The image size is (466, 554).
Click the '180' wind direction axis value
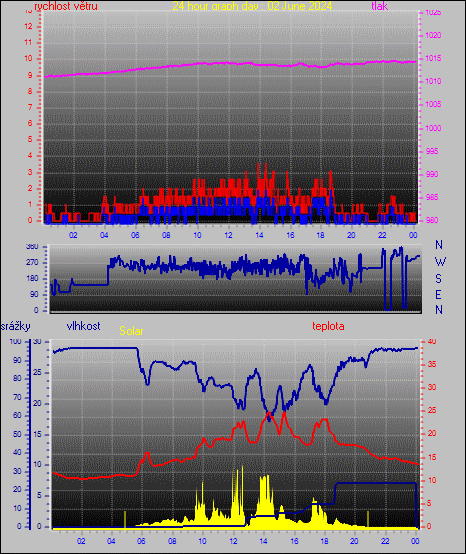coord(32,278)
